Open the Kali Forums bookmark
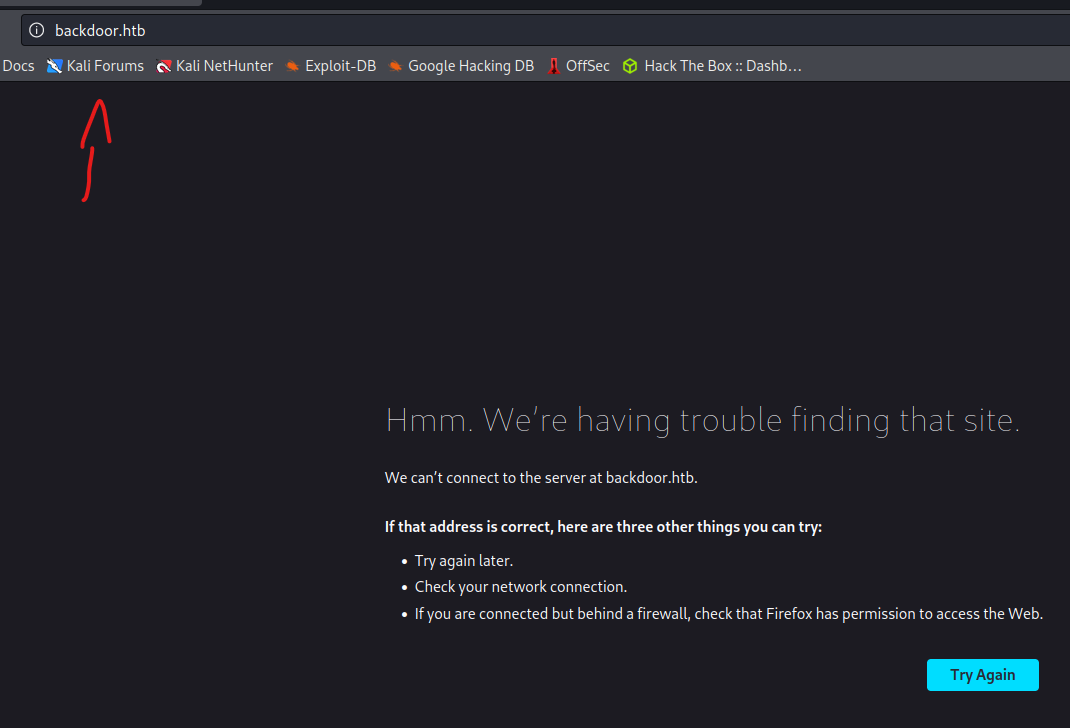Screen dimensions: 1070x728 [95, 65]
